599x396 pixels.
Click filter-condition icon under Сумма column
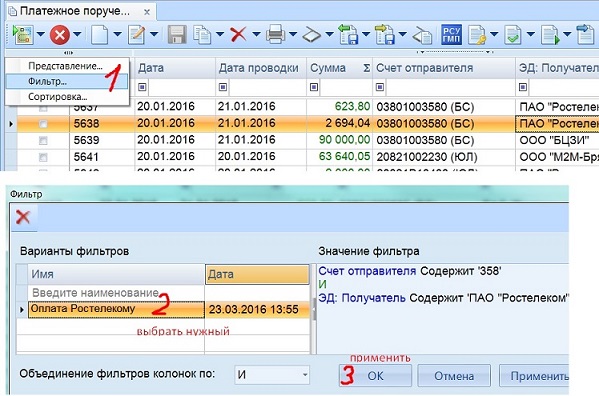coord(314,87)
